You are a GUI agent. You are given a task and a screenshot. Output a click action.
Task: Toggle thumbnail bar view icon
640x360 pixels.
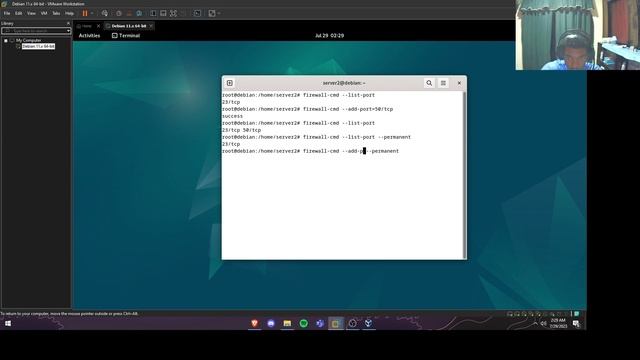(163, 13)
